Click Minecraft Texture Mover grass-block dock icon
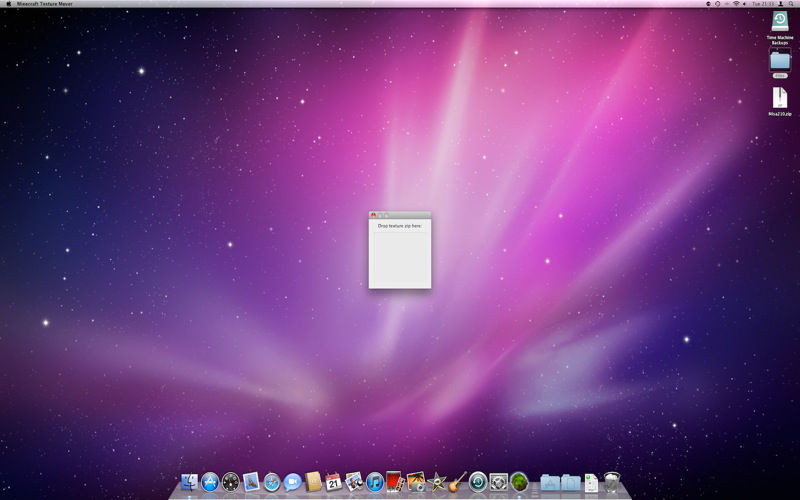Image resolution: width=800 pixels, height=500 pixels. point(519,482)
